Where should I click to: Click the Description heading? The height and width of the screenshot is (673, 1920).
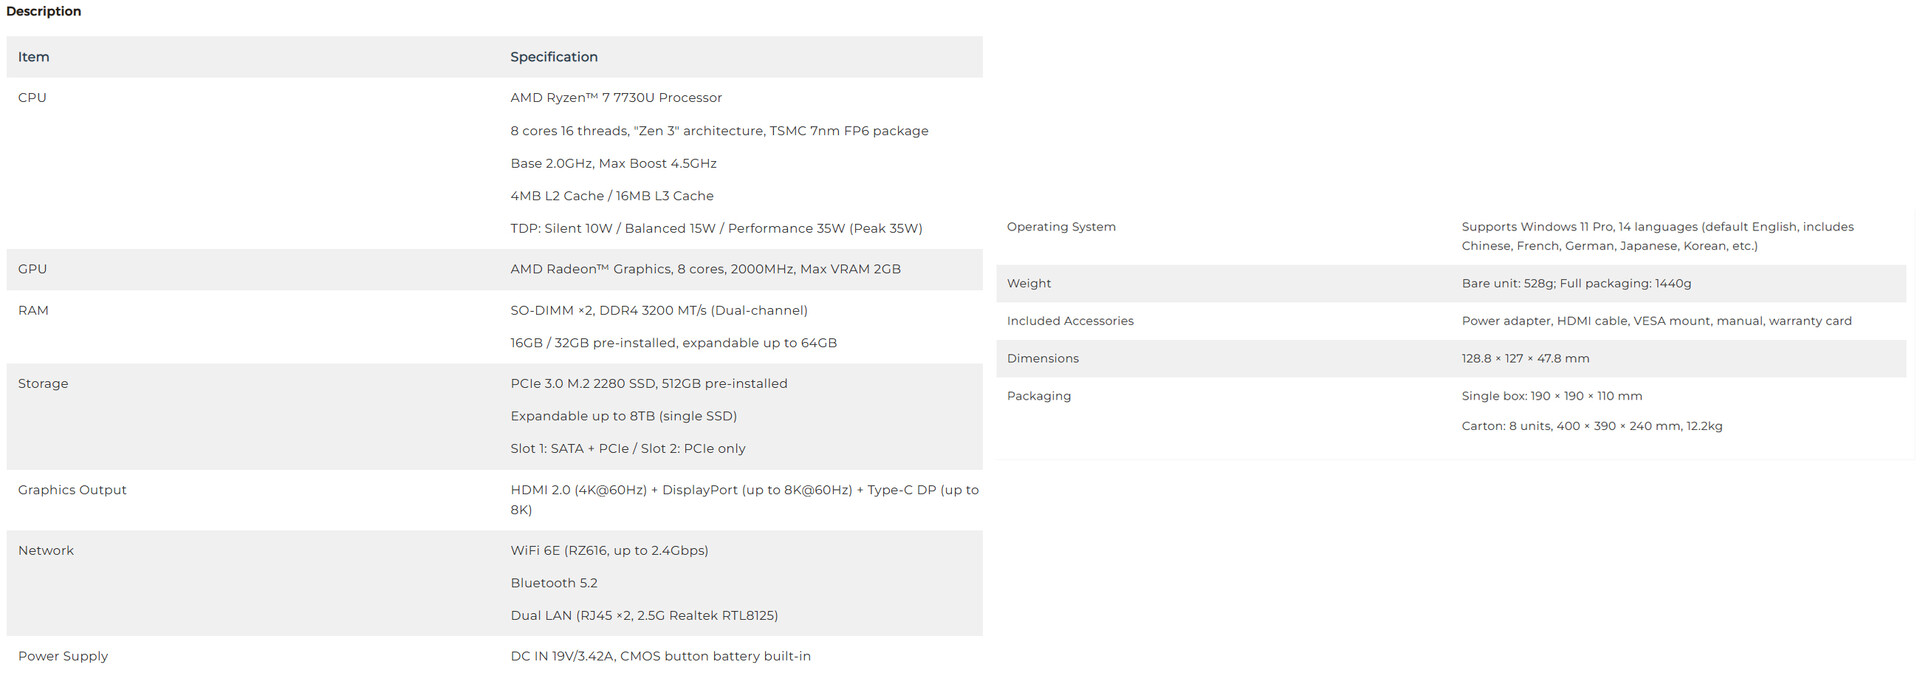[43, 11]
